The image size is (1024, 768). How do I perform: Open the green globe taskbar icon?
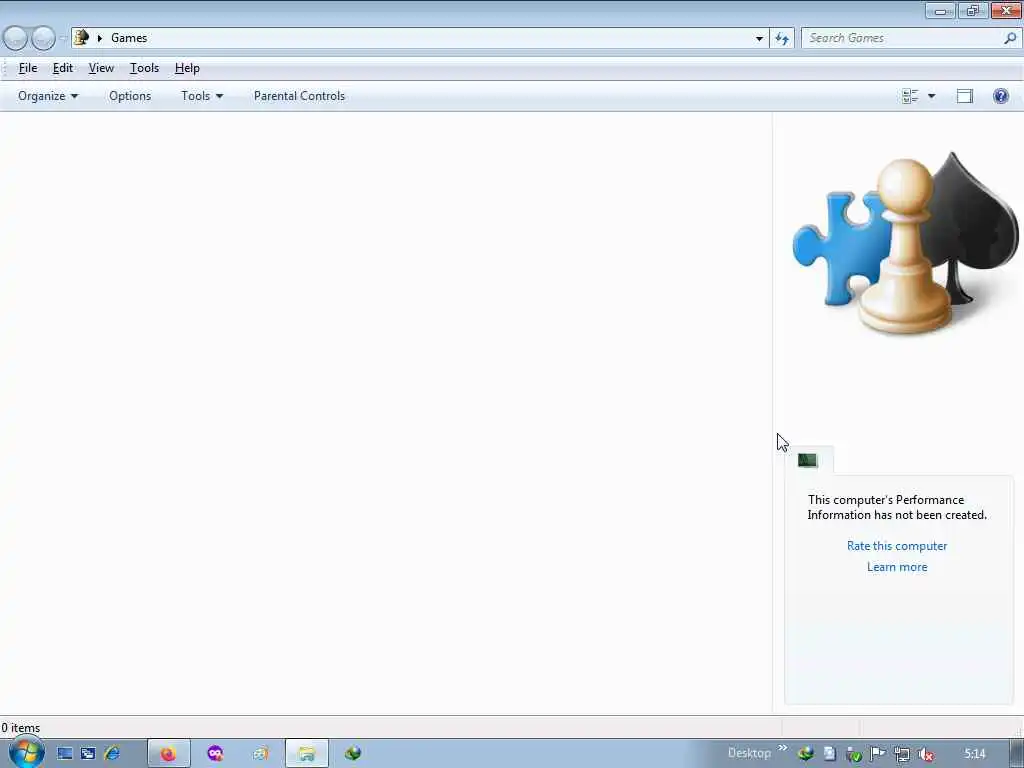click(x=353, y=754)
